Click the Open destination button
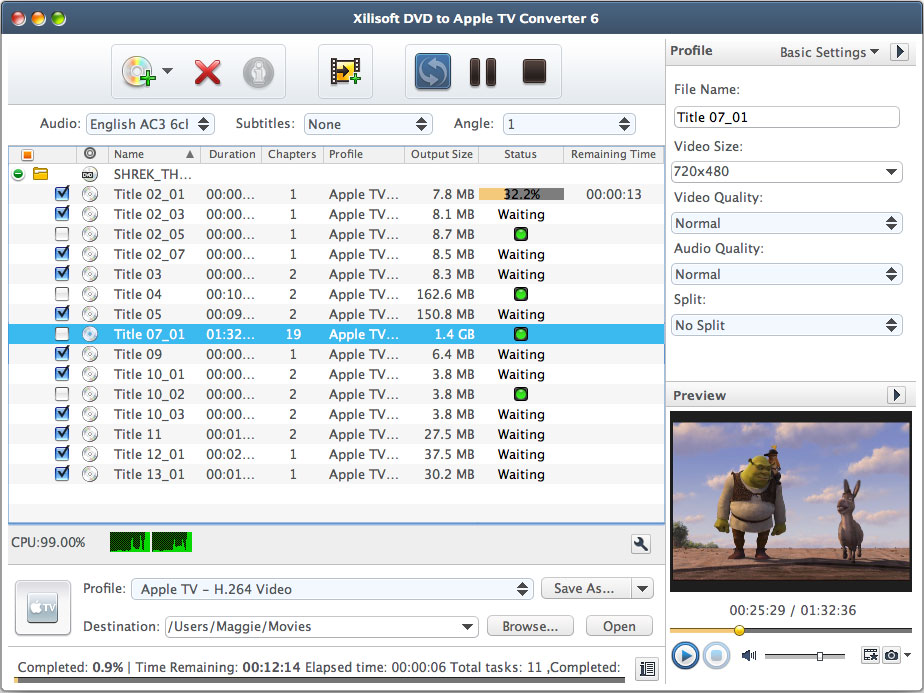Screen dimensions: 924x693 click(x=618, y=626)
